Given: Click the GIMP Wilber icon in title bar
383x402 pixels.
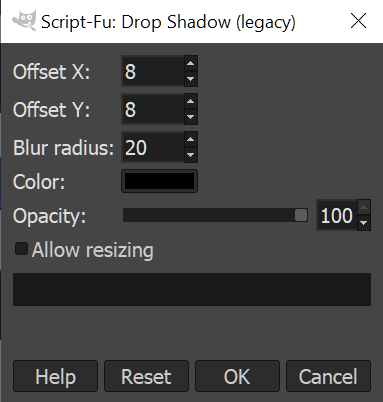Looking at the screenshot, I should pos(24,21).
